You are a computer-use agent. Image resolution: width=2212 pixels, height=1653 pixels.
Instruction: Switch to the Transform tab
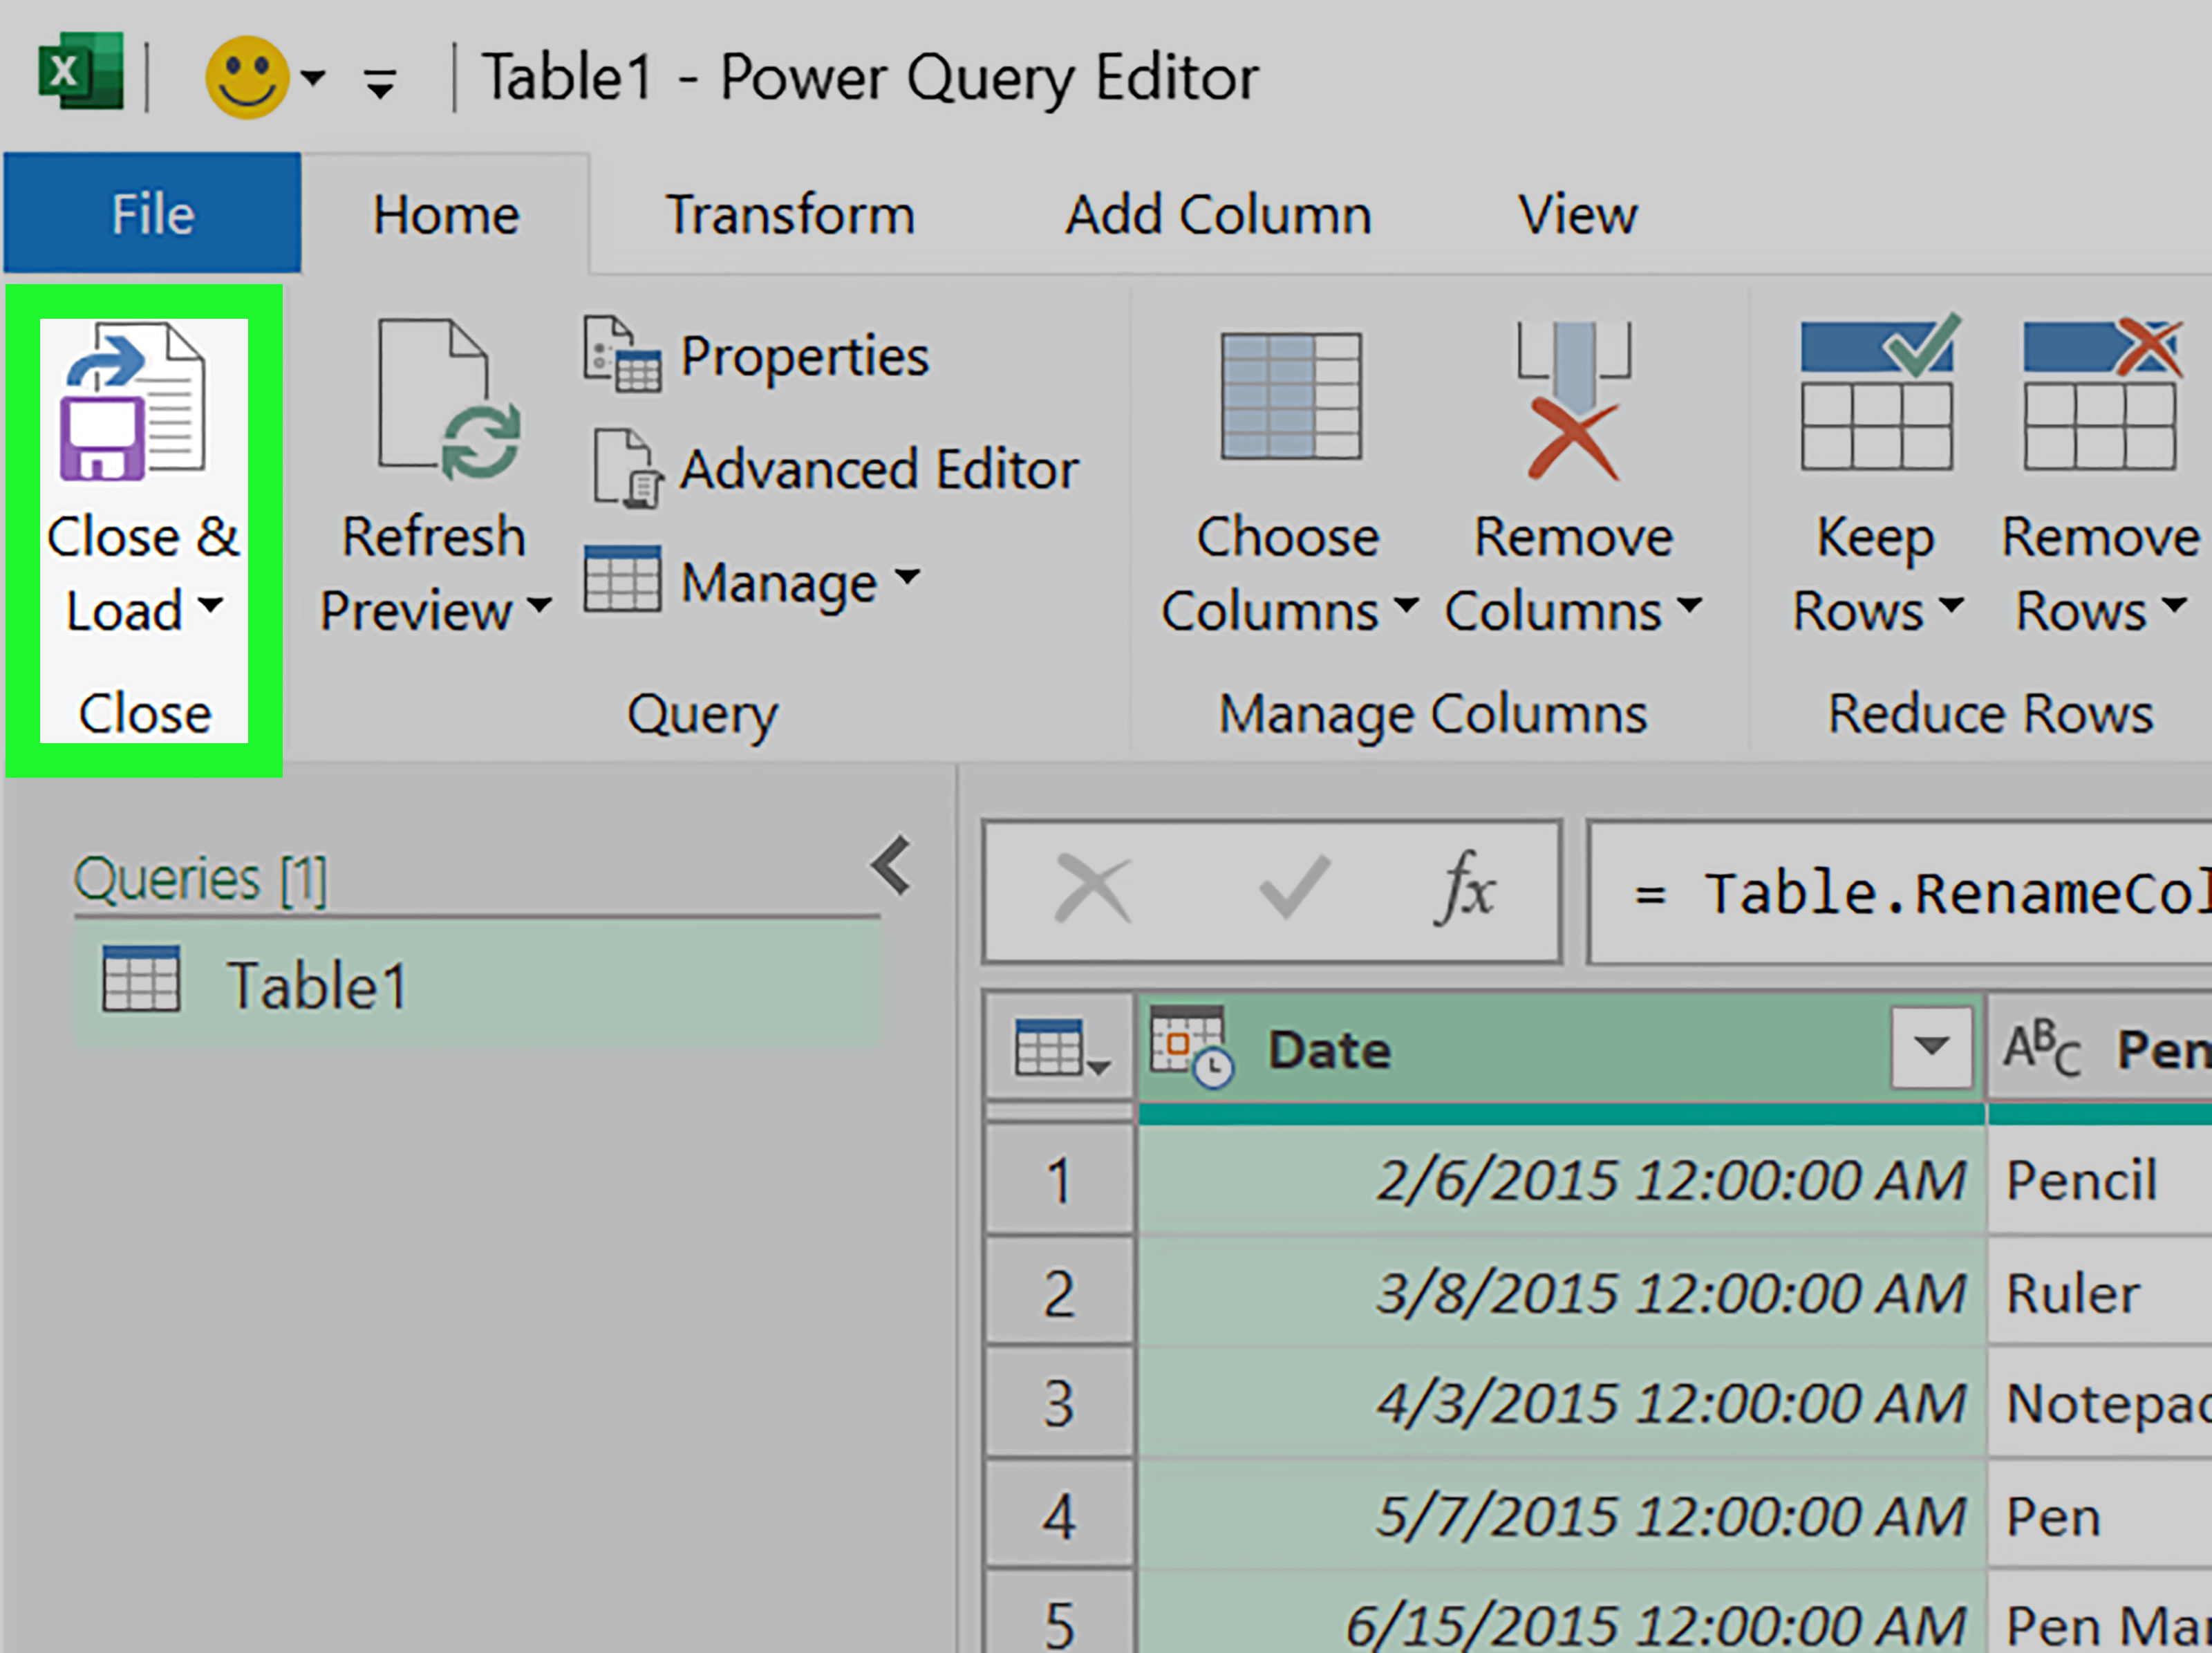tap(790, 215)
